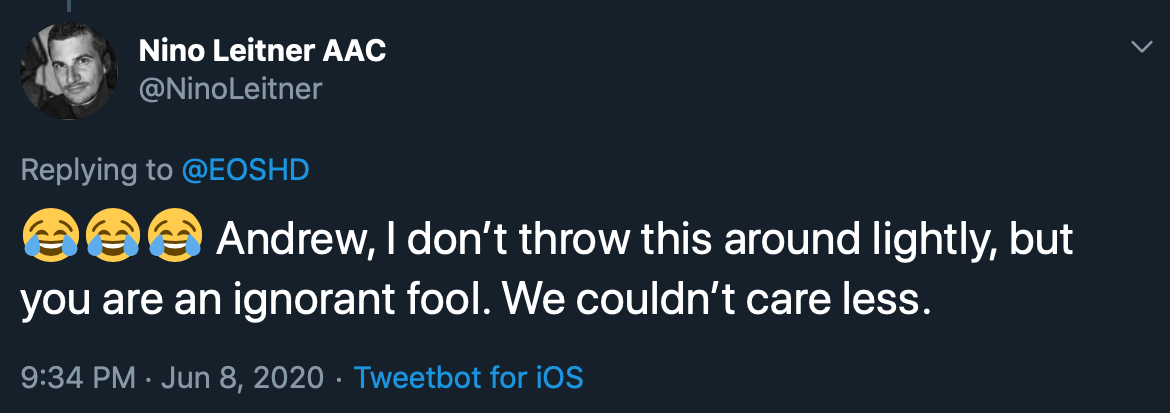Viewport: 1170px width, 413px height.
Task: Click the Tweetbot for iOS source link
Action: click(x=468, y=377)
